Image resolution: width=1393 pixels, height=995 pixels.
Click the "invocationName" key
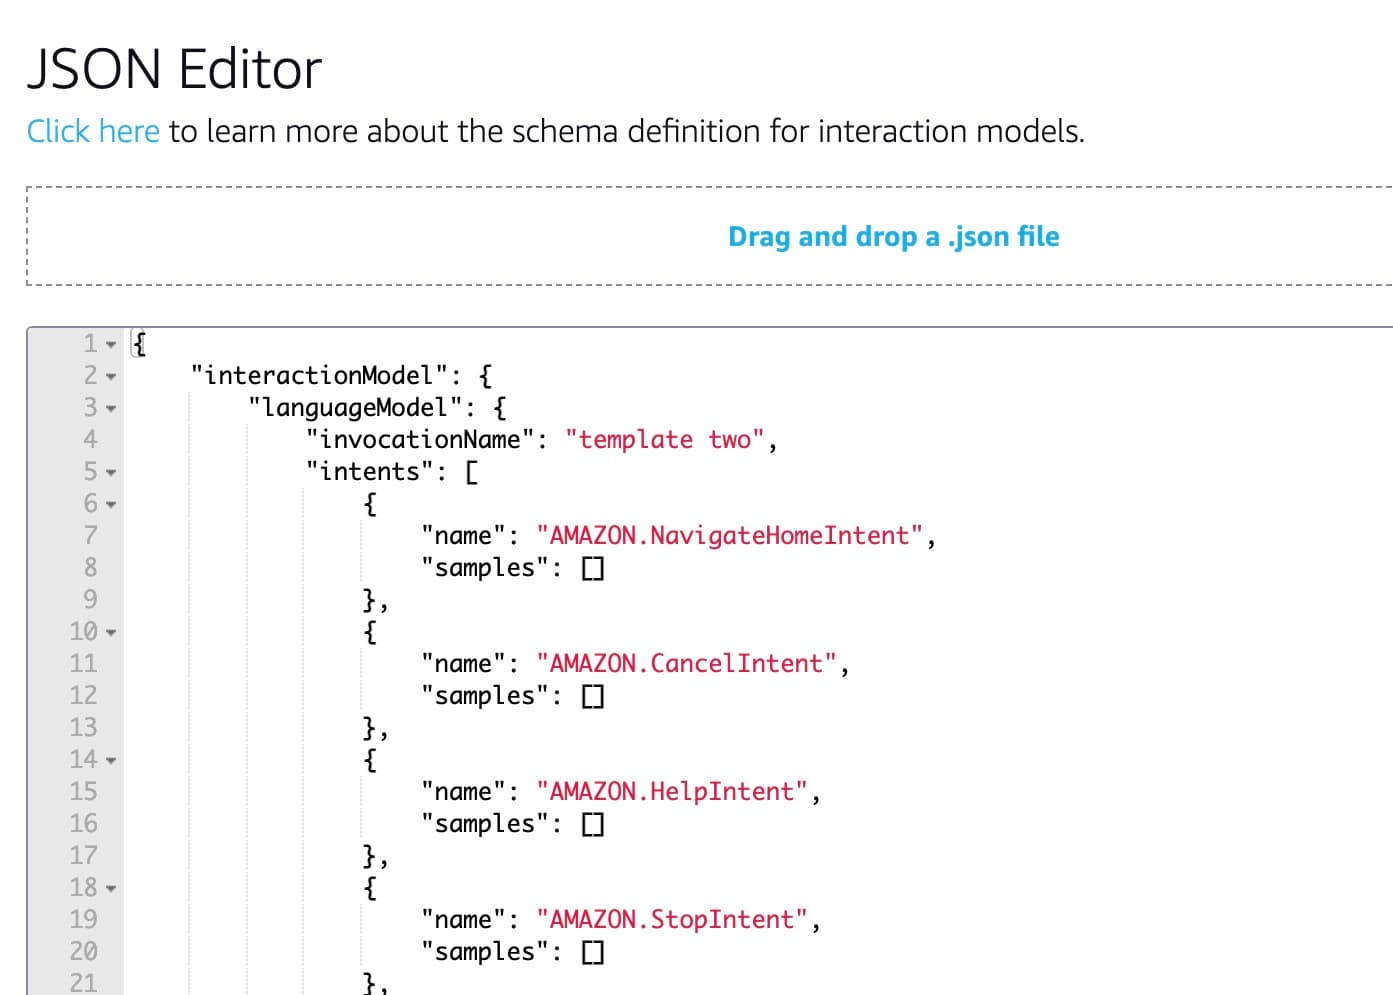[420, 440]
